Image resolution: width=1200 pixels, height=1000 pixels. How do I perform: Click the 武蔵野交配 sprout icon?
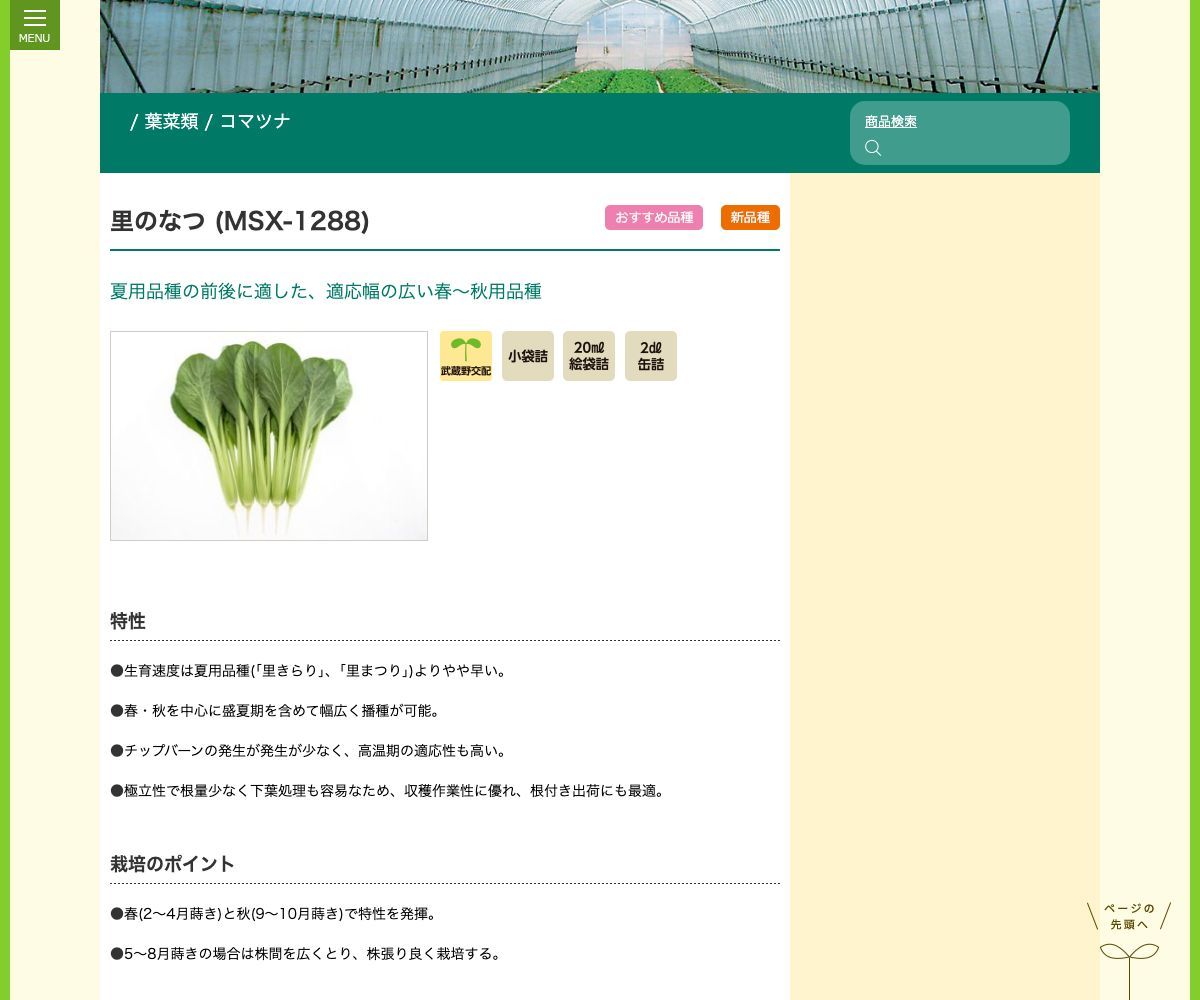click(x=466, y=356)
